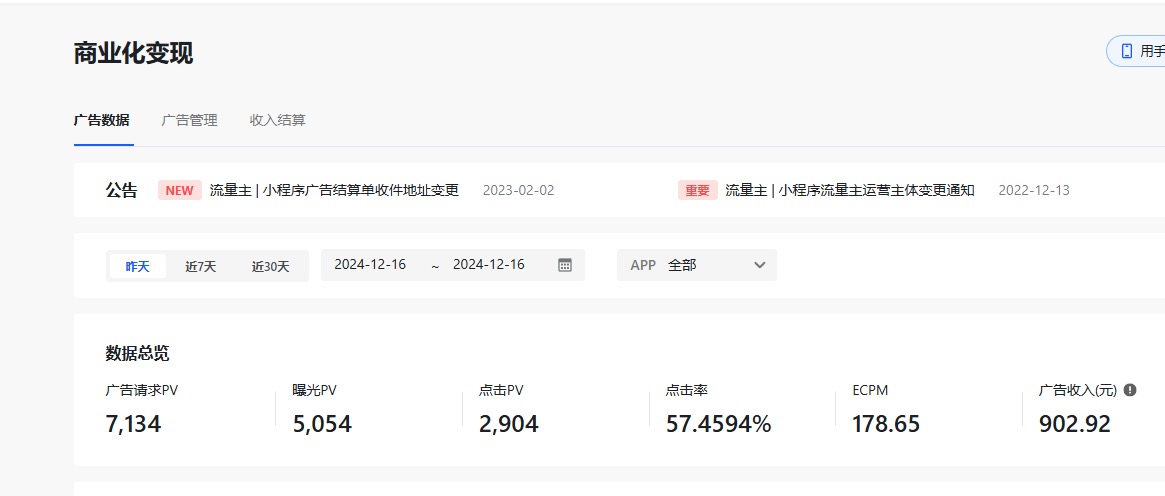
Task: Click the 广告收入 value 902.92
Action: (1075, 424)
